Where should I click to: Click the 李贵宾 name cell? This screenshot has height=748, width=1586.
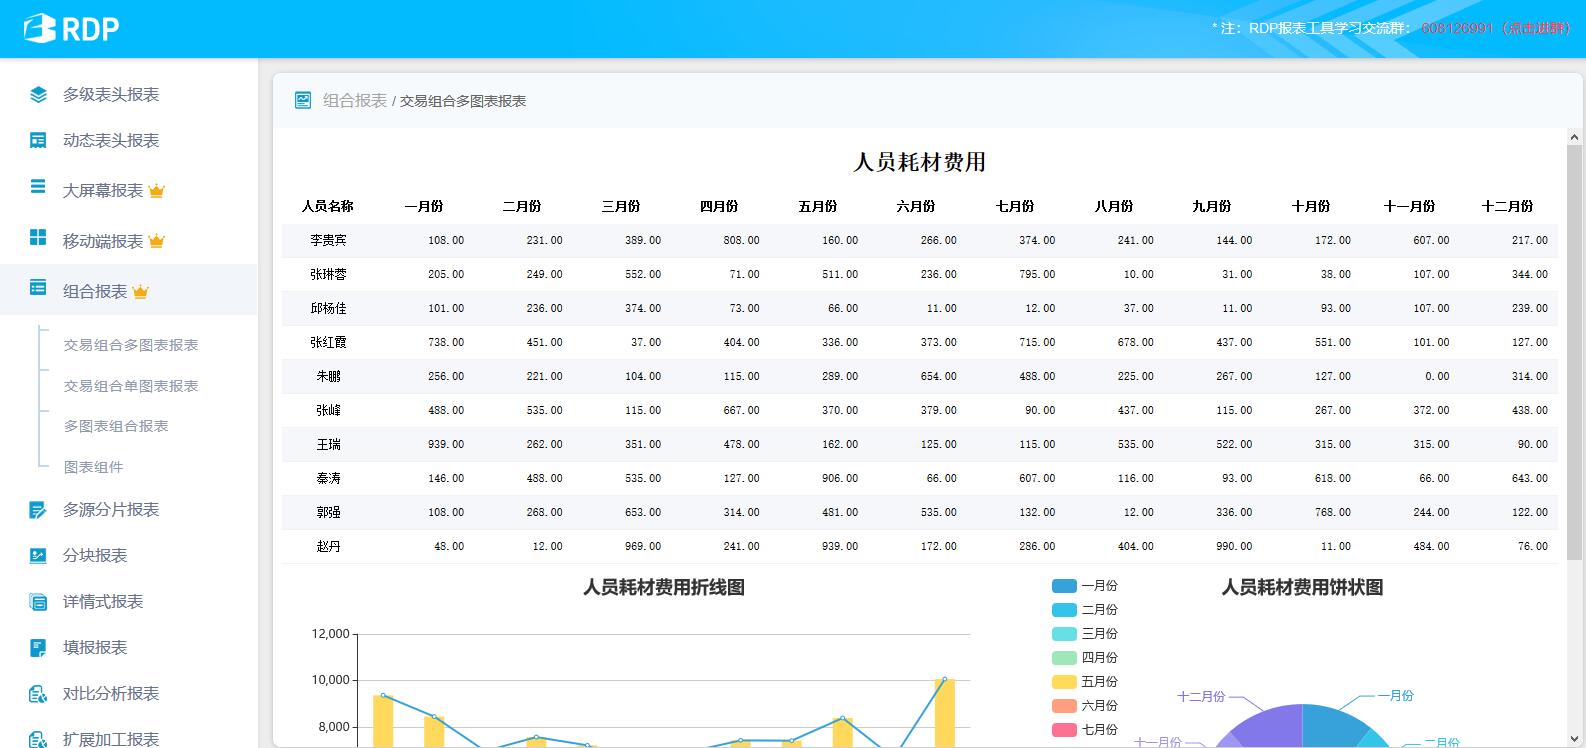pyautogui.click(x=328, y=240)
